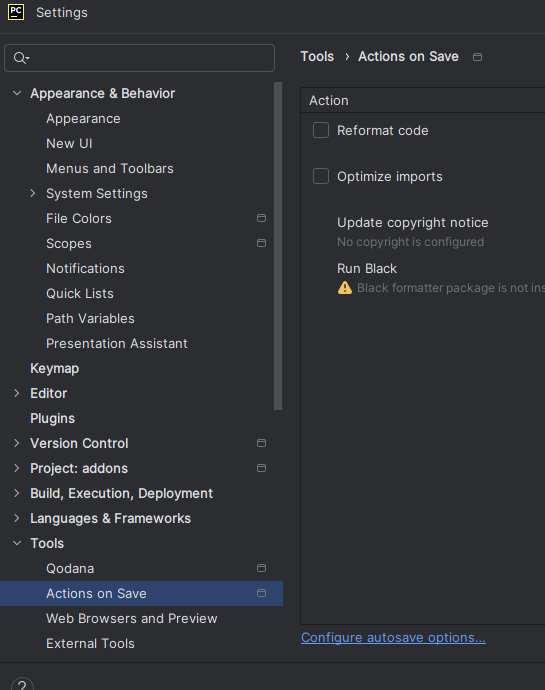Screen dimensions: 545x690
Task: Click project-level icon beside Version Control
Action: pyautogui.click(x=261, y=443)
